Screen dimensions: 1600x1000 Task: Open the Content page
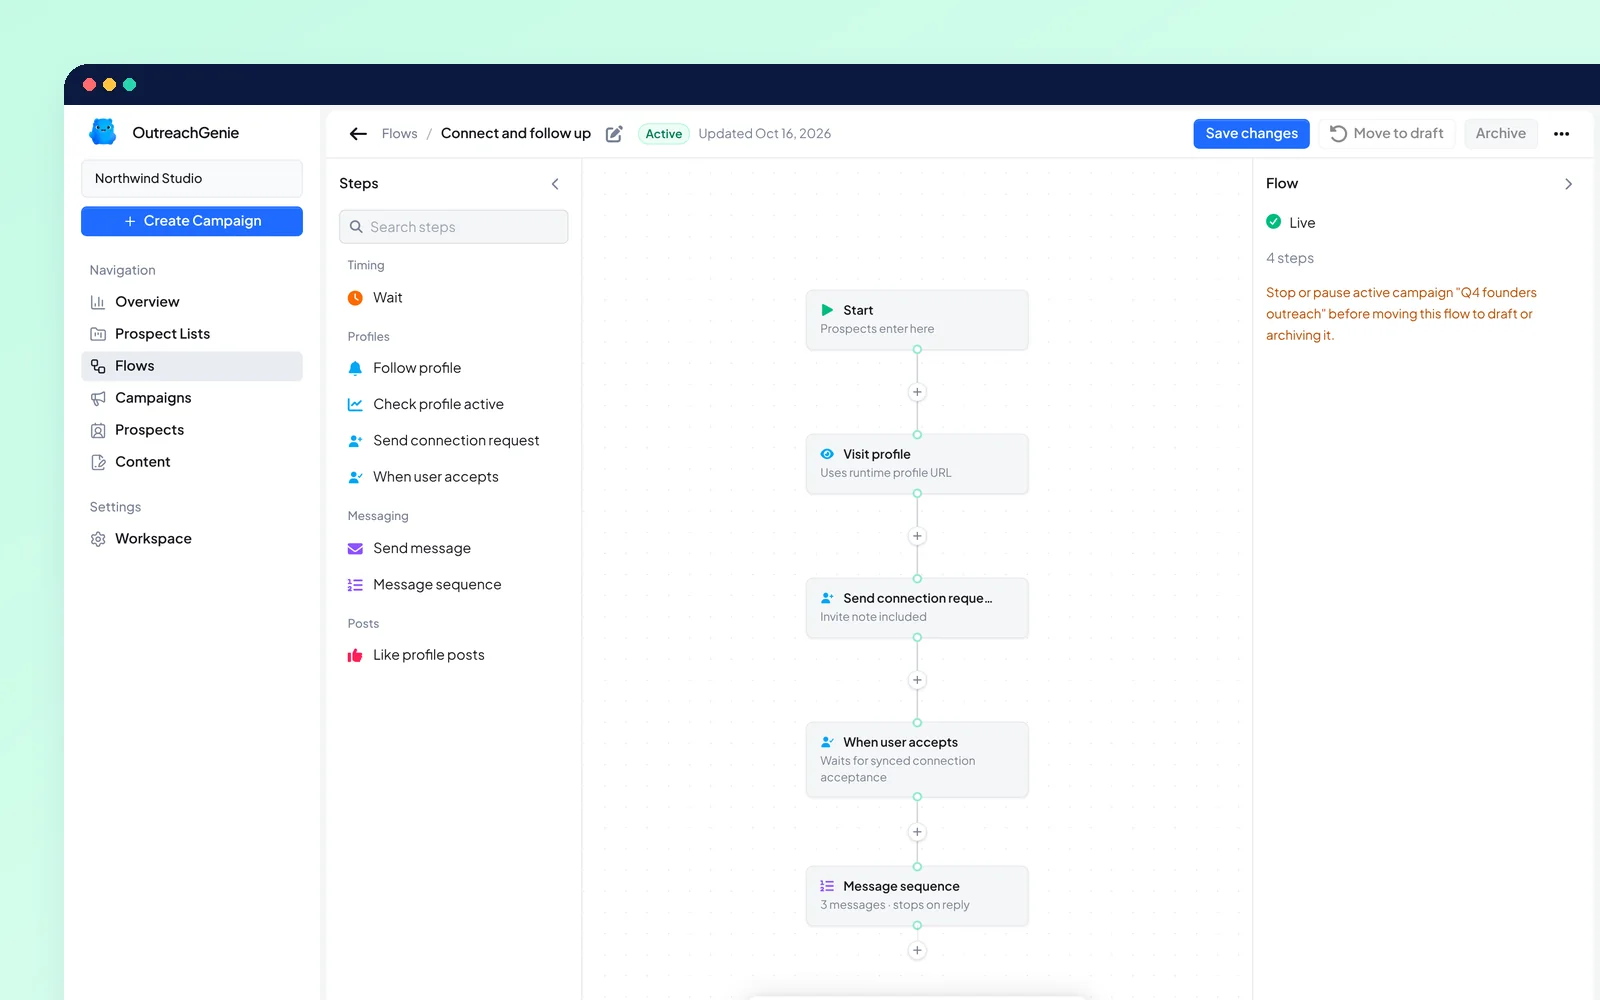(x=192, y=462)
